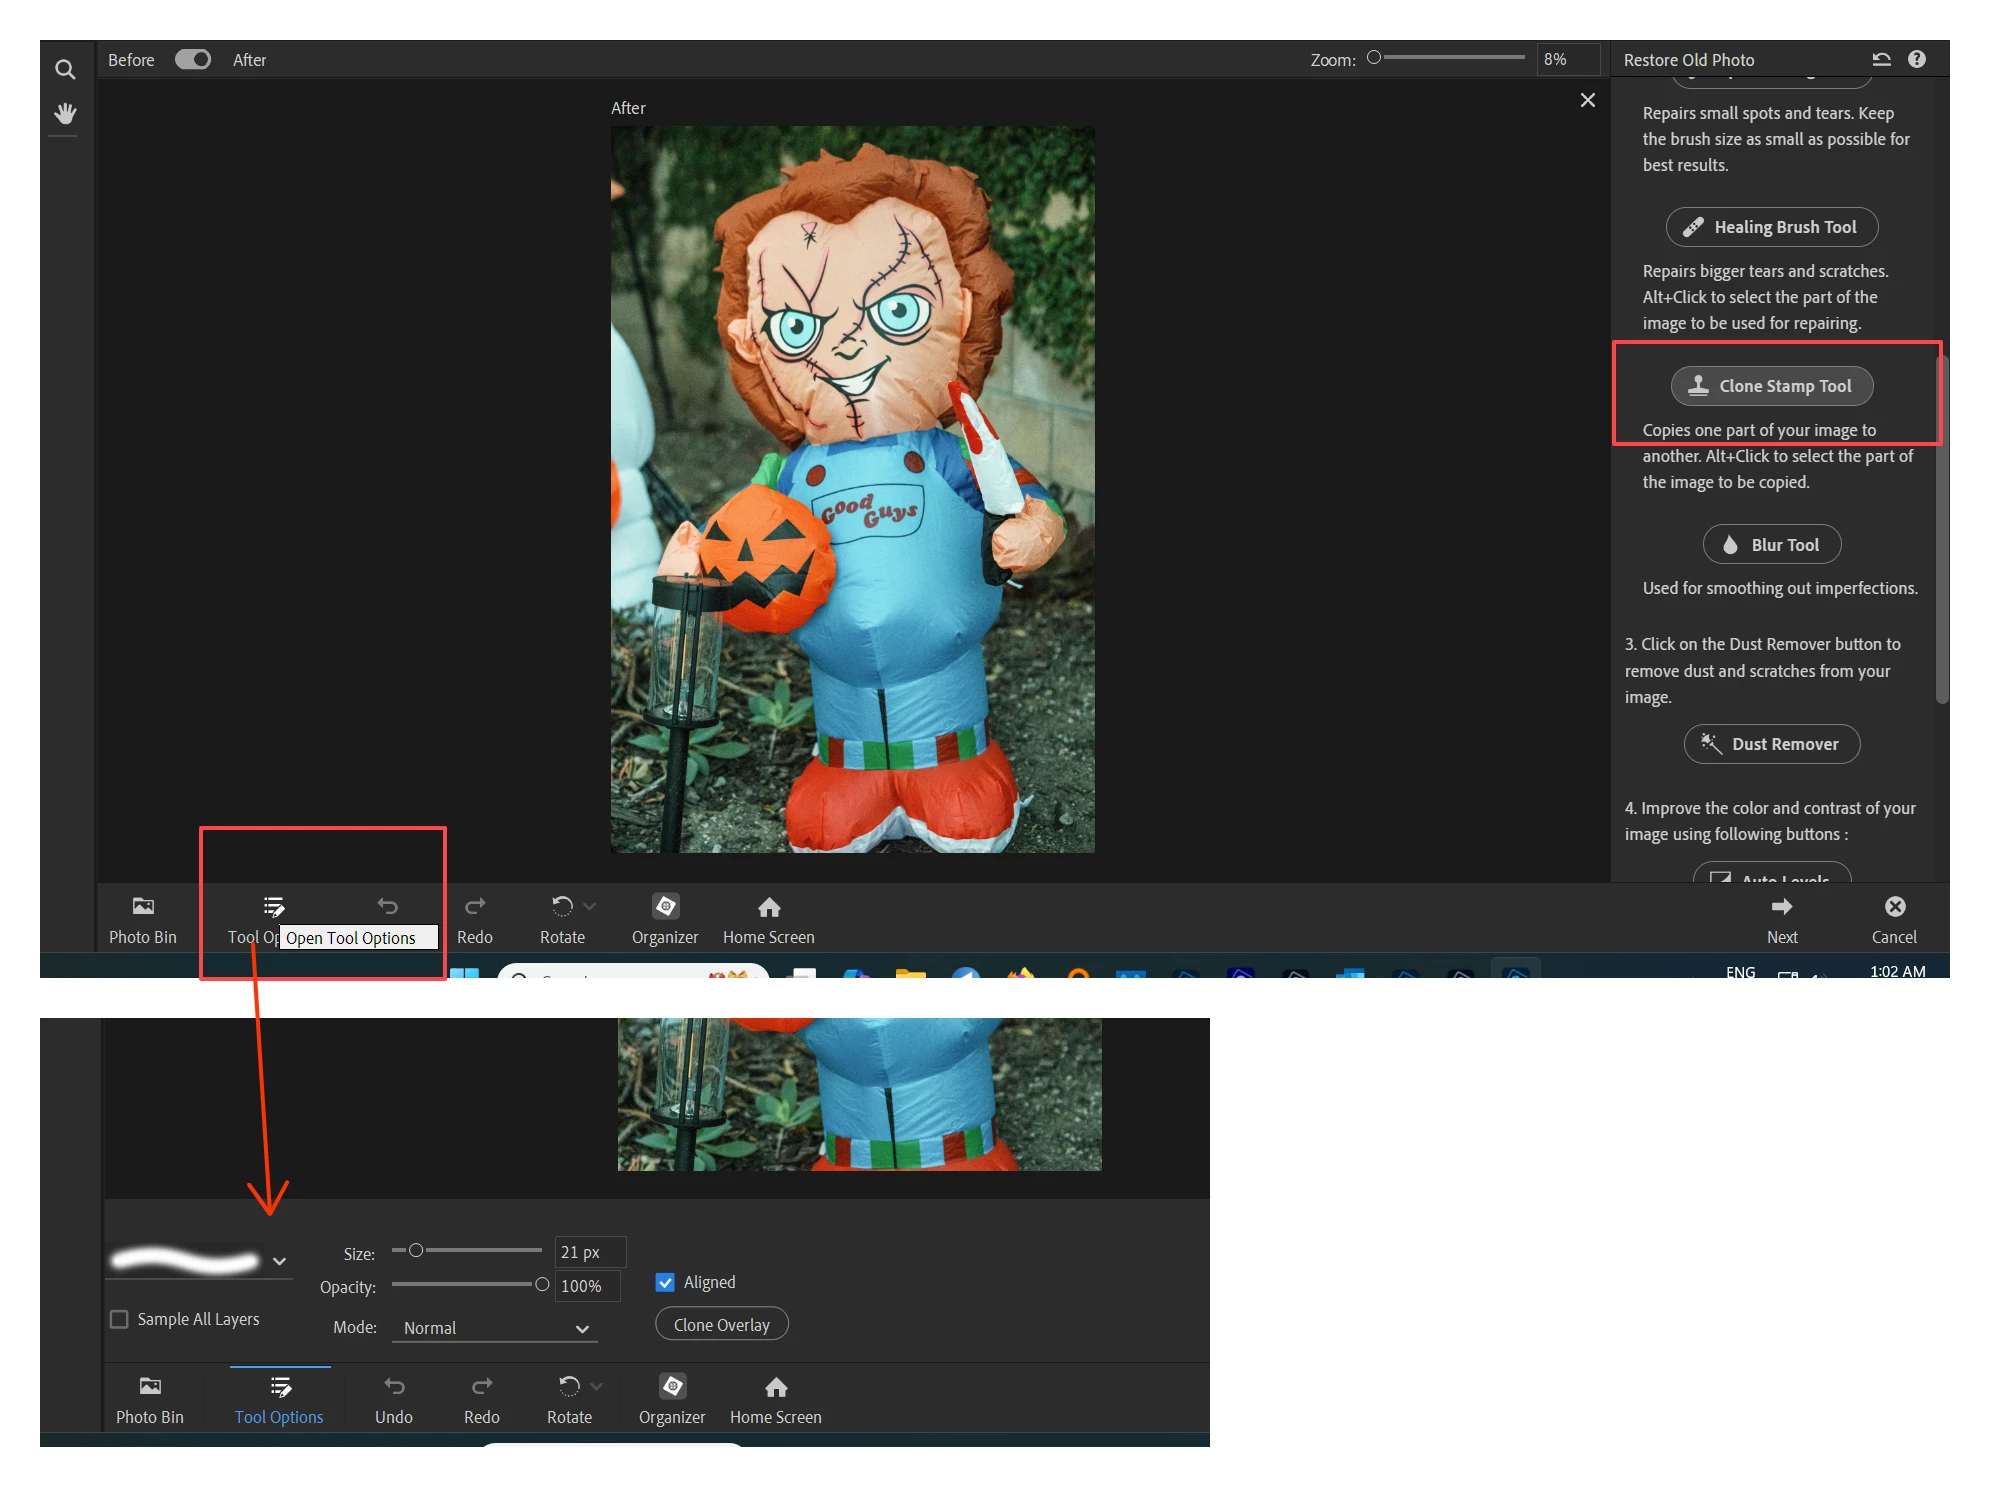This screenshot has width=1990, height=1487.
Task: Click the "4. Improve the color and contrast" instruction
Action: (x=1770, y=821)
